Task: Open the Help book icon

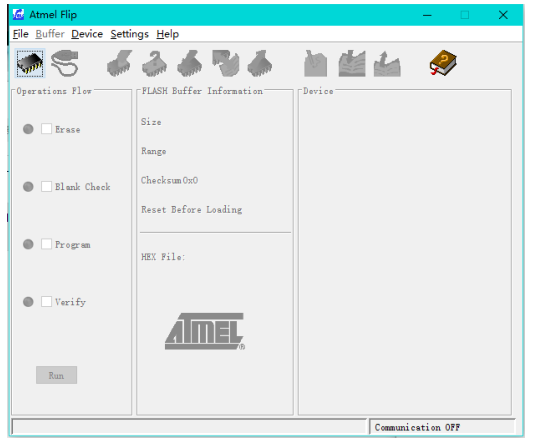Action: point(443,63)
